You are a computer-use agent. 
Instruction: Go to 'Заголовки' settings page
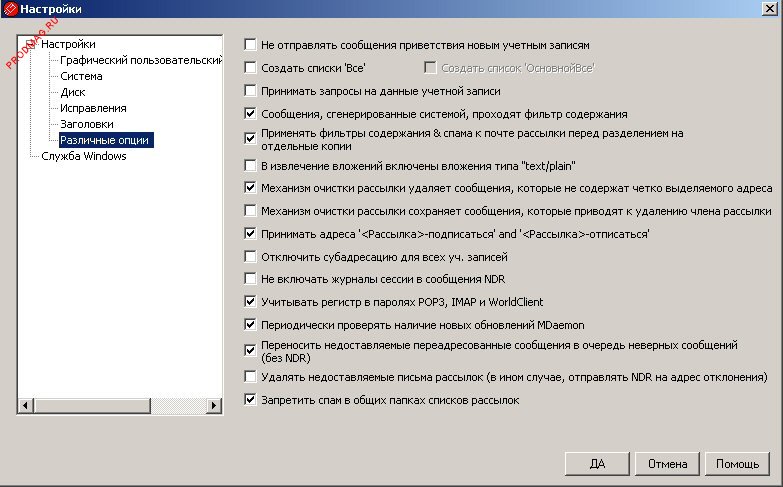pyautogui.click(x=86, y=124)
